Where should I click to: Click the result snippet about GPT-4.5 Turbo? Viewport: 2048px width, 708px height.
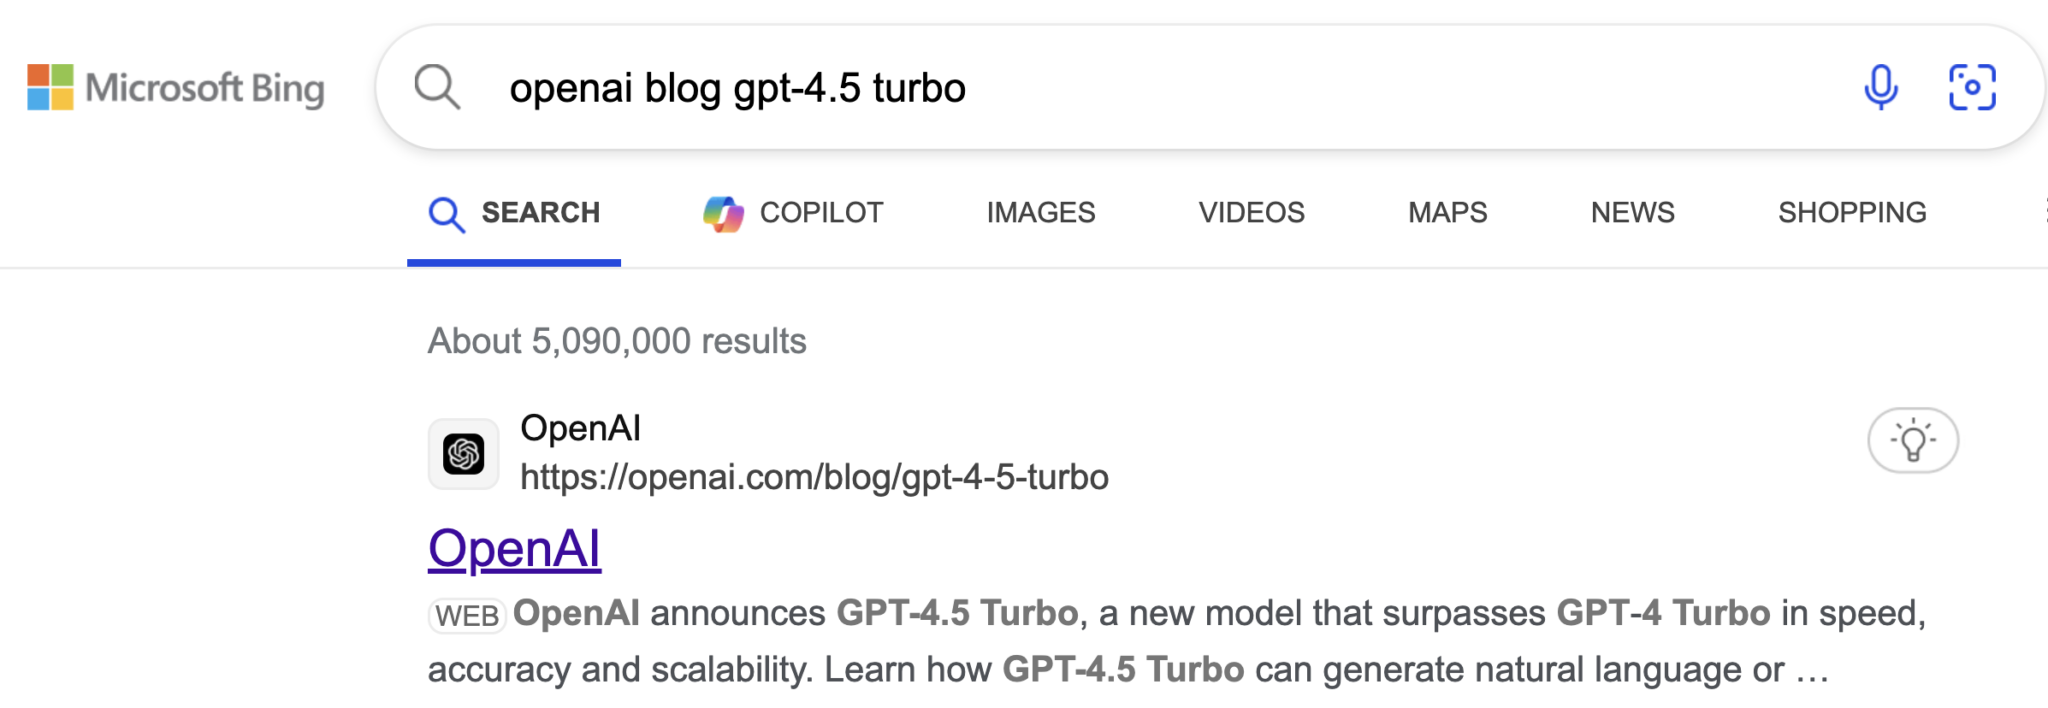(1178, 641)
